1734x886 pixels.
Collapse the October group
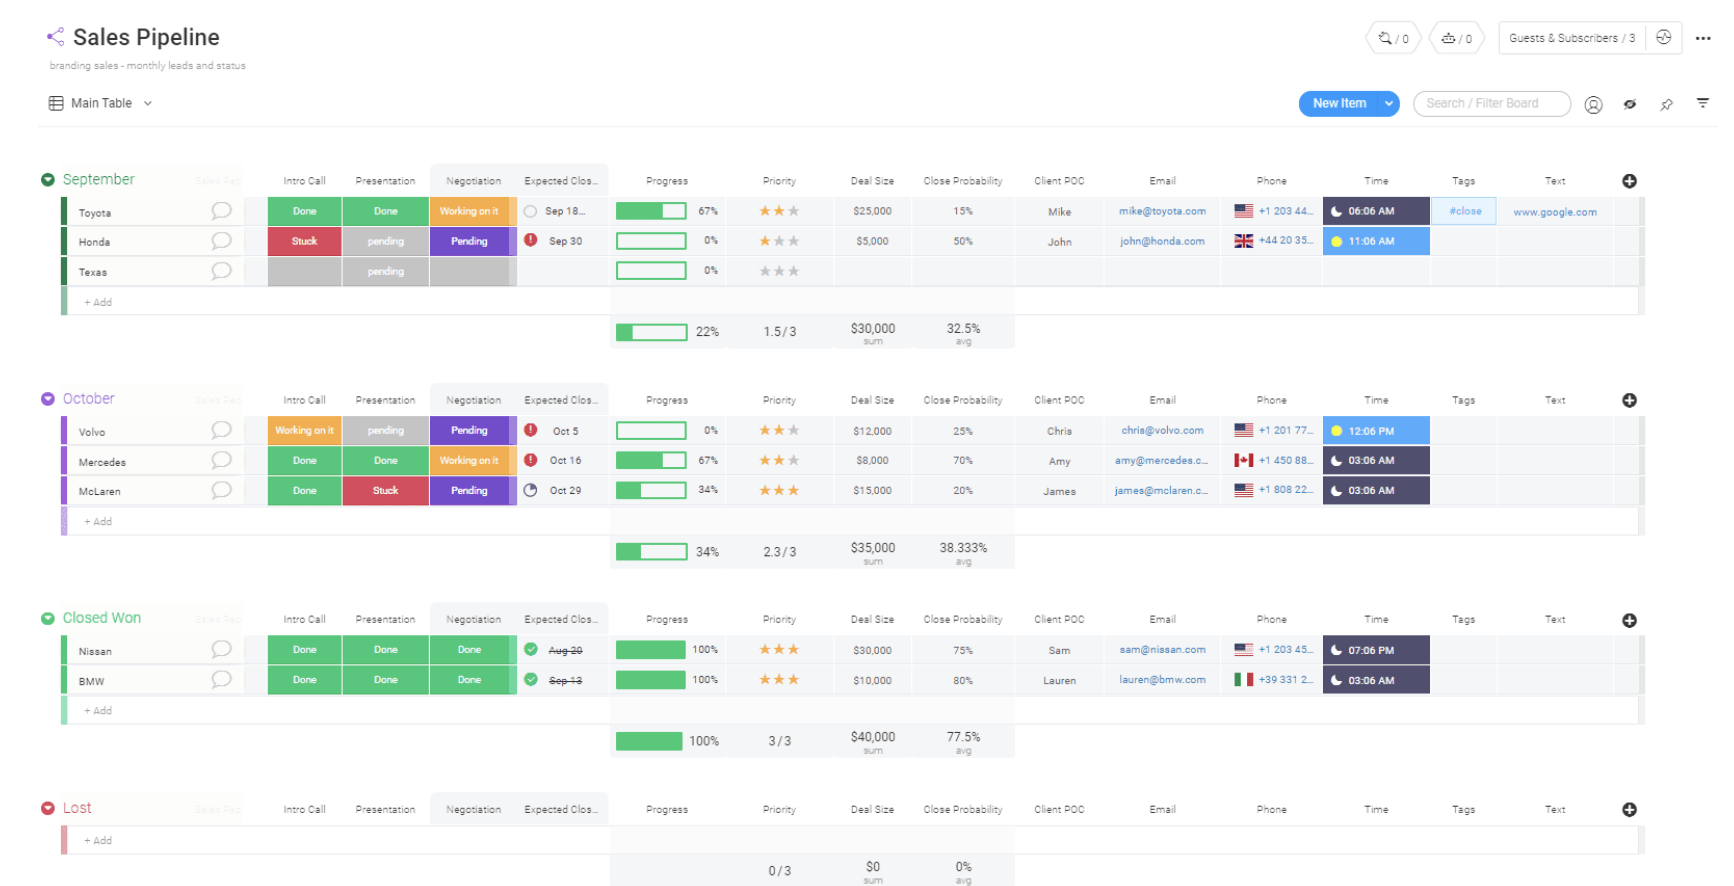coord(47,399)
